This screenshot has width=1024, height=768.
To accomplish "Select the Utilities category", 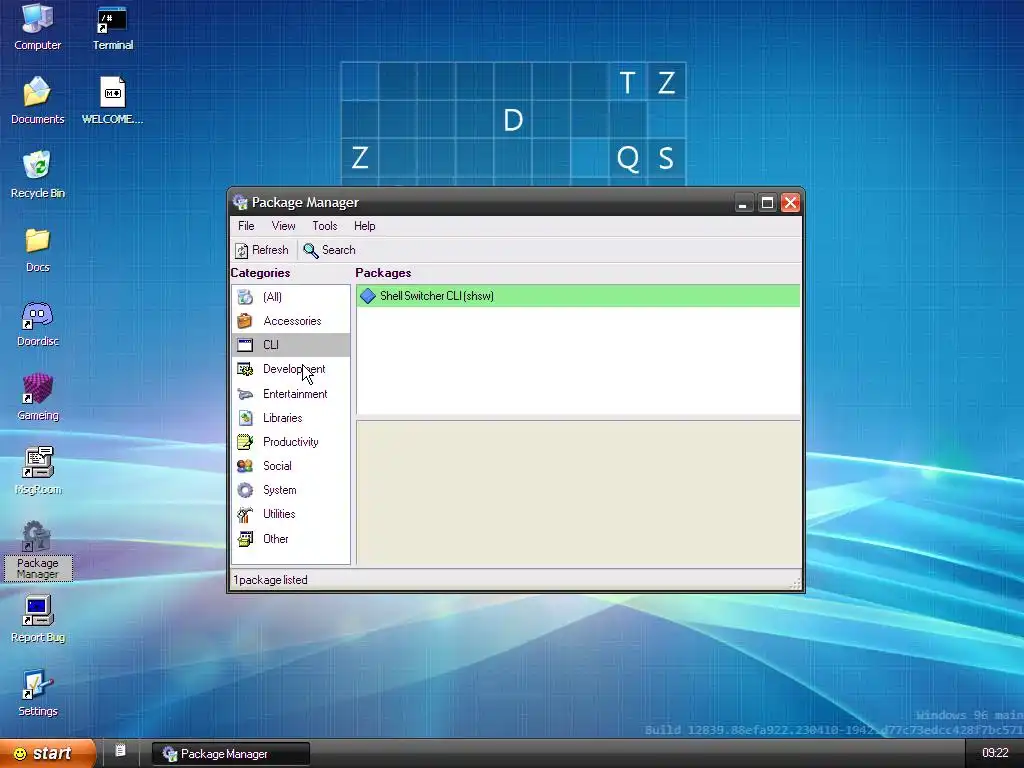I will 291,515.
